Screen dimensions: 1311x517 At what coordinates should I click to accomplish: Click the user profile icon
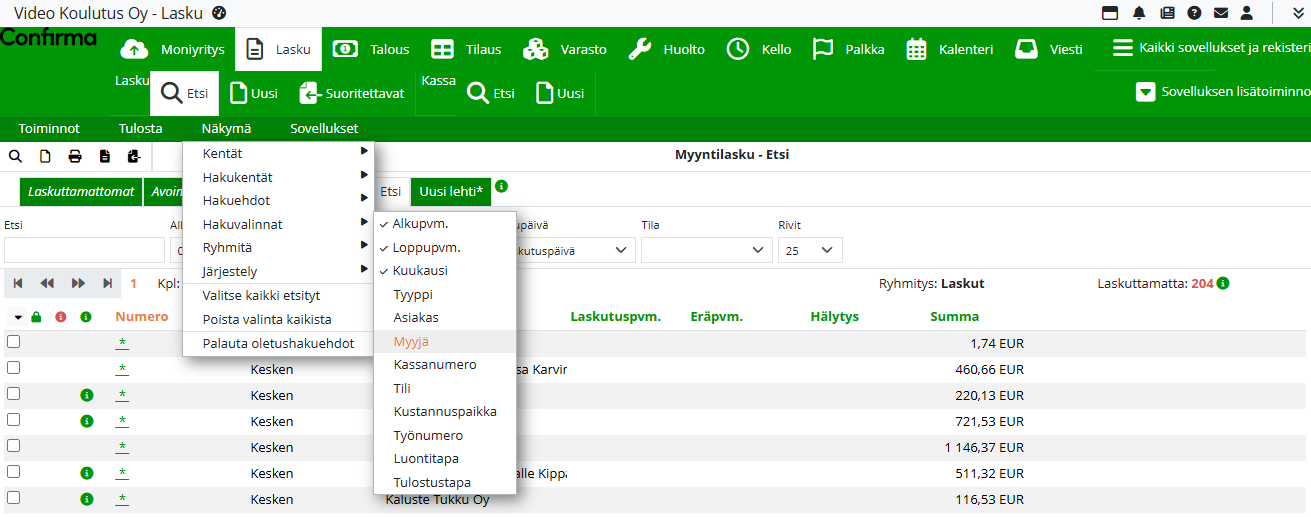(1247, 13)
